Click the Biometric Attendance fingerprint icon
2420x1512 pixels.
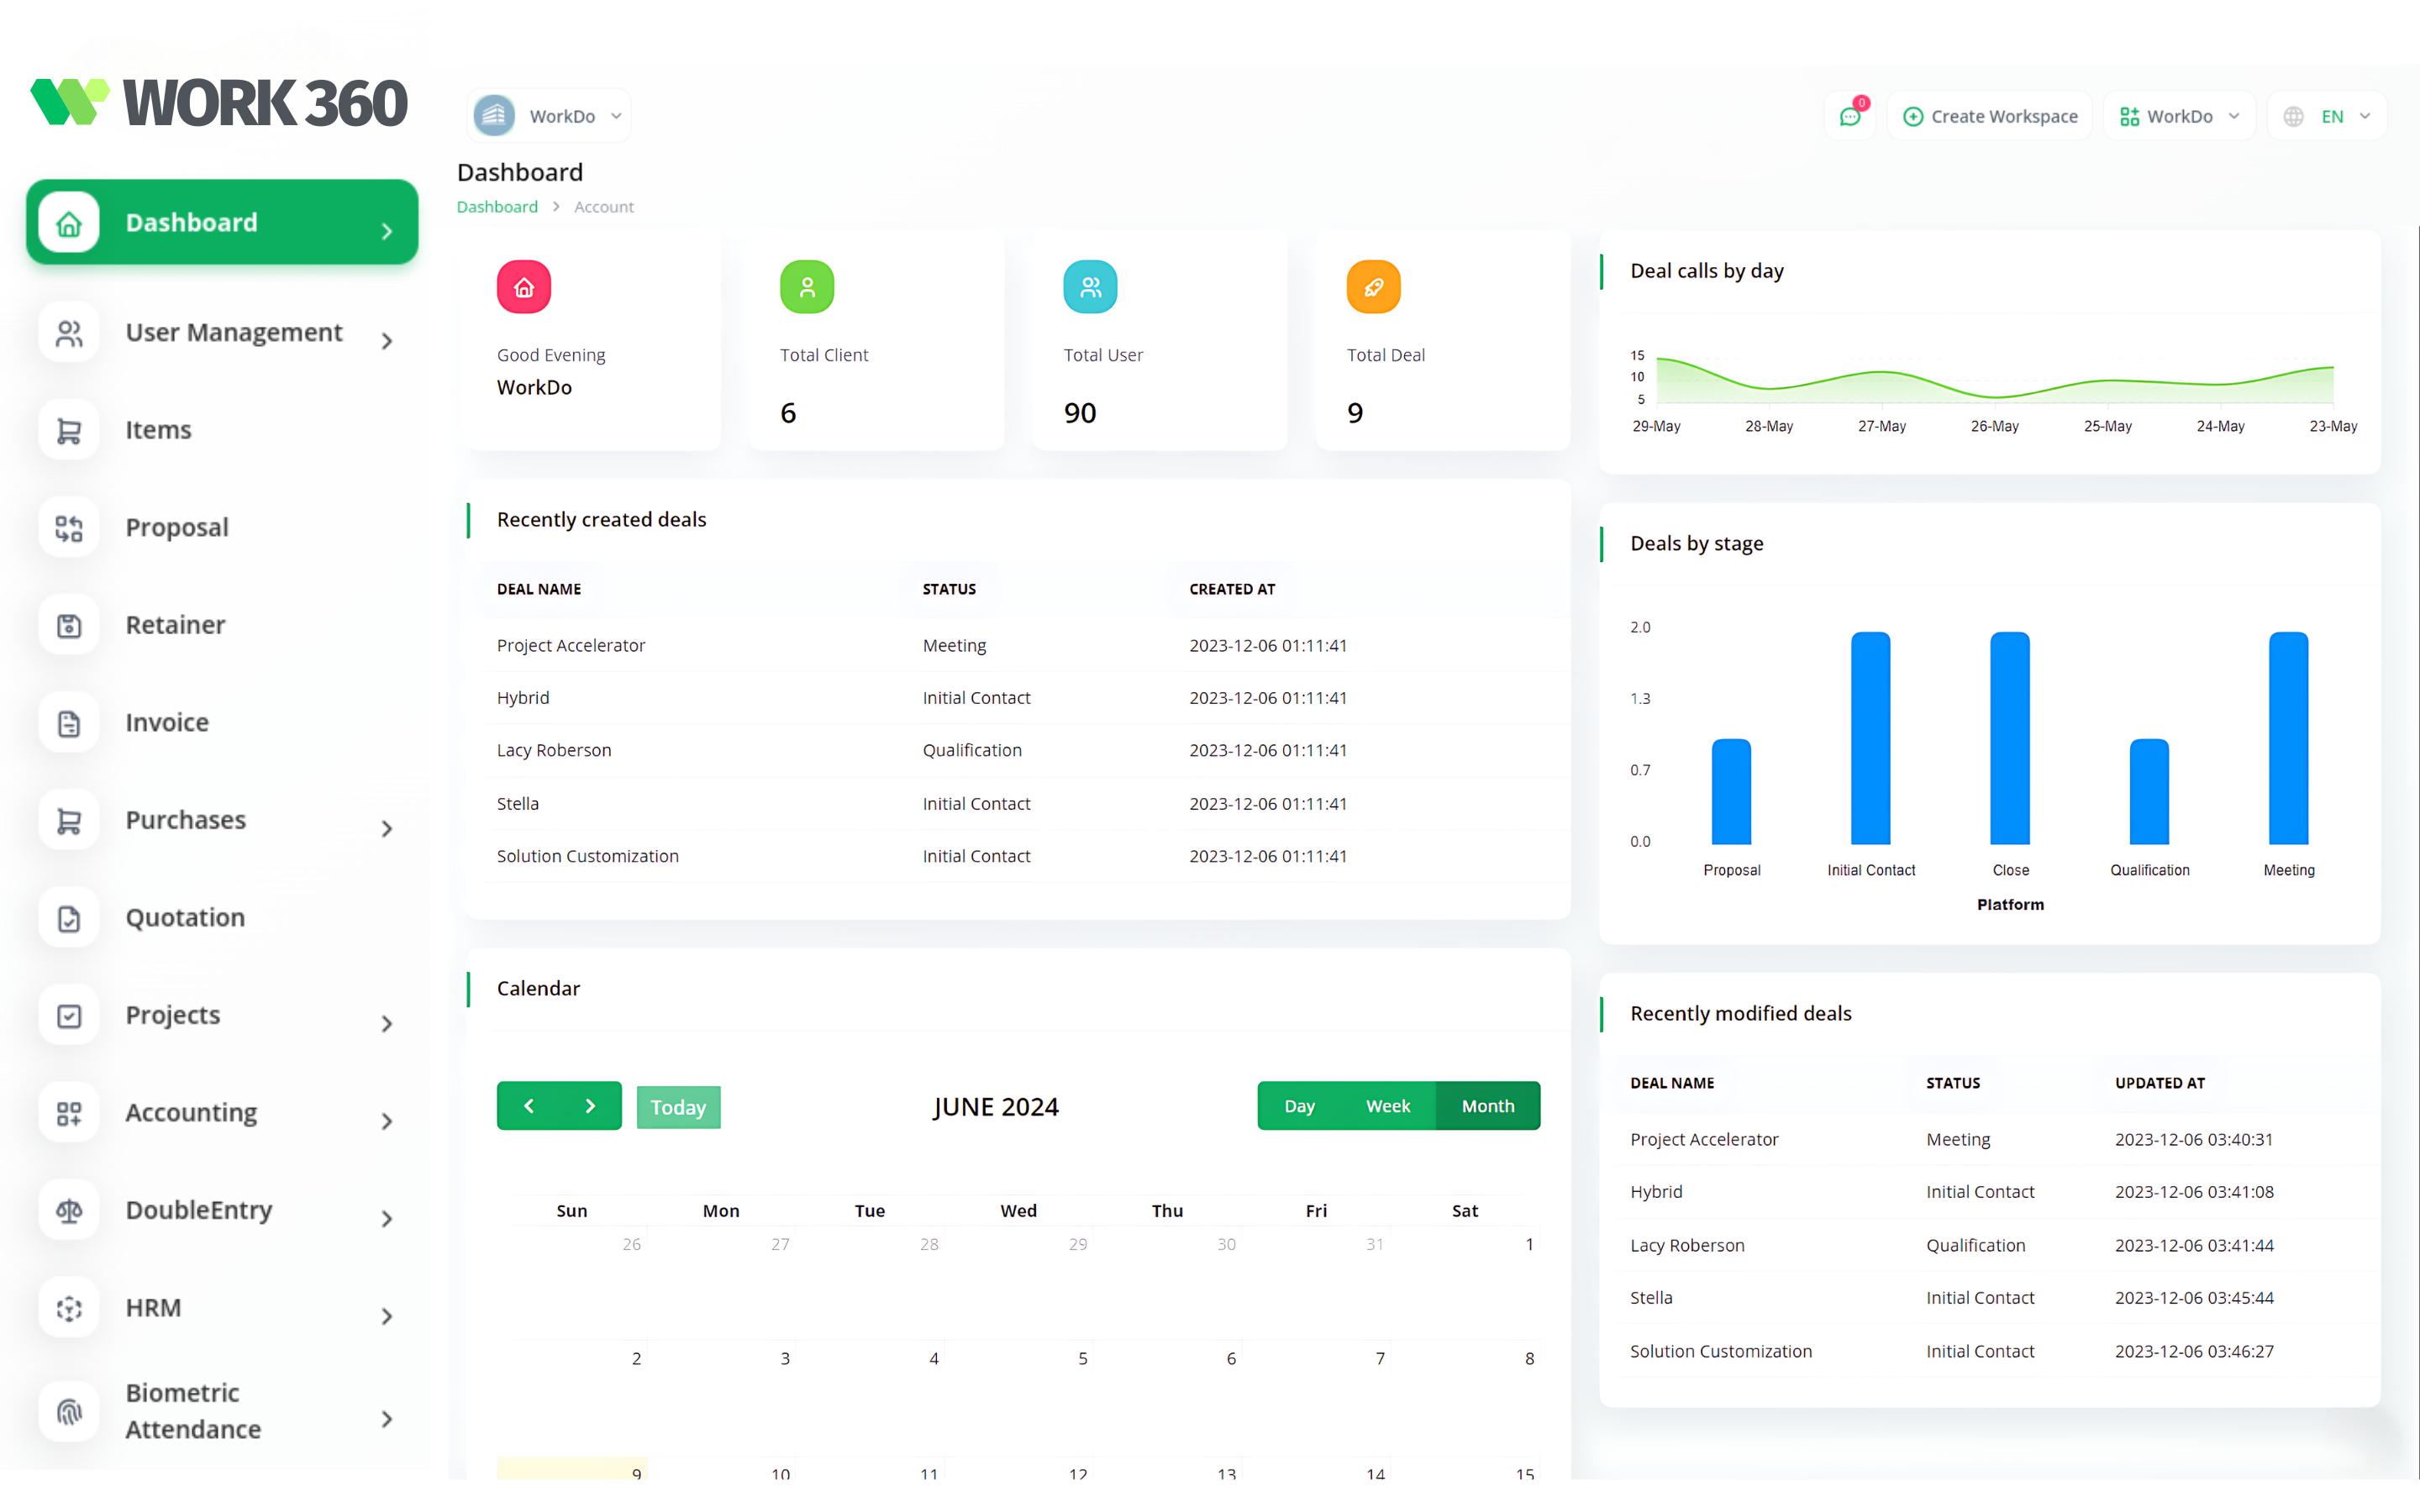click(x=69, y=1411)
